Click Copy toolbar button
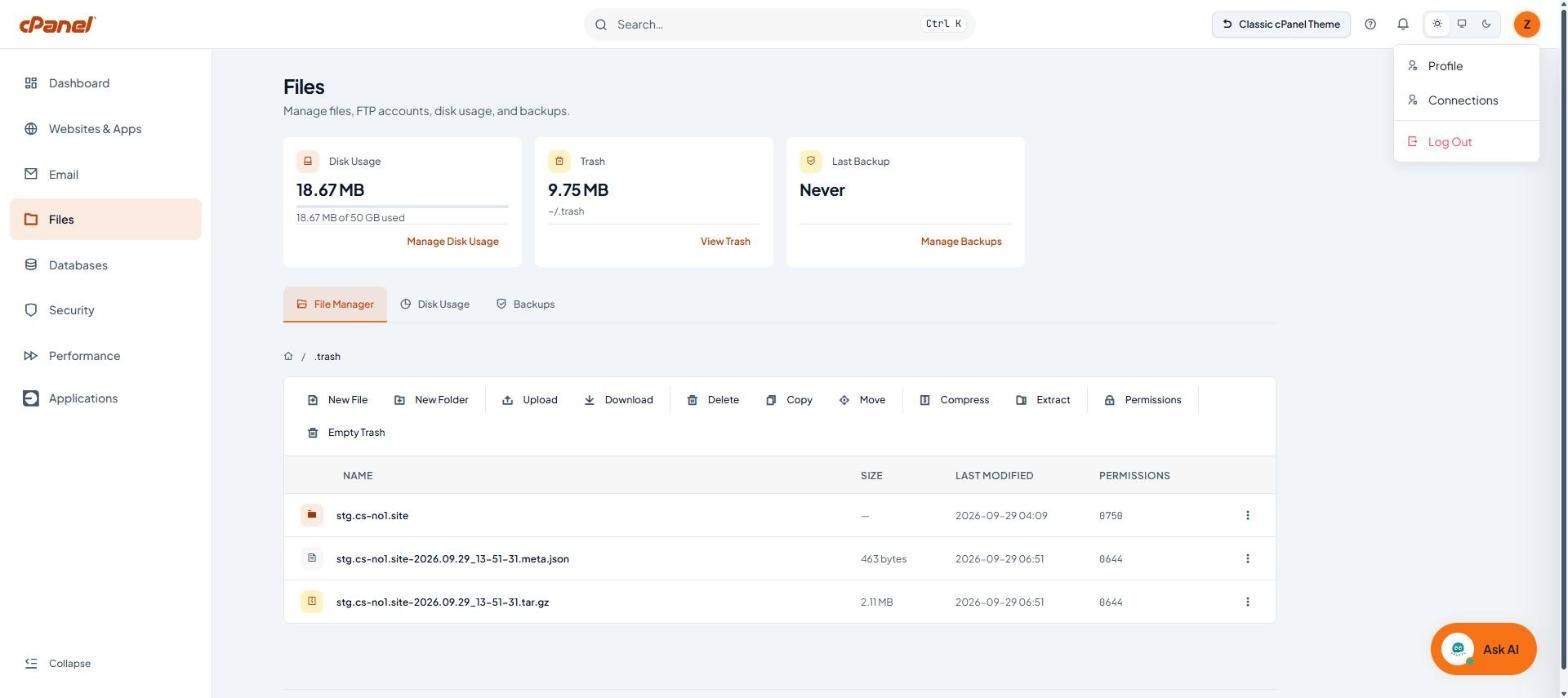The image size is (1568, 698). [789, 400]
